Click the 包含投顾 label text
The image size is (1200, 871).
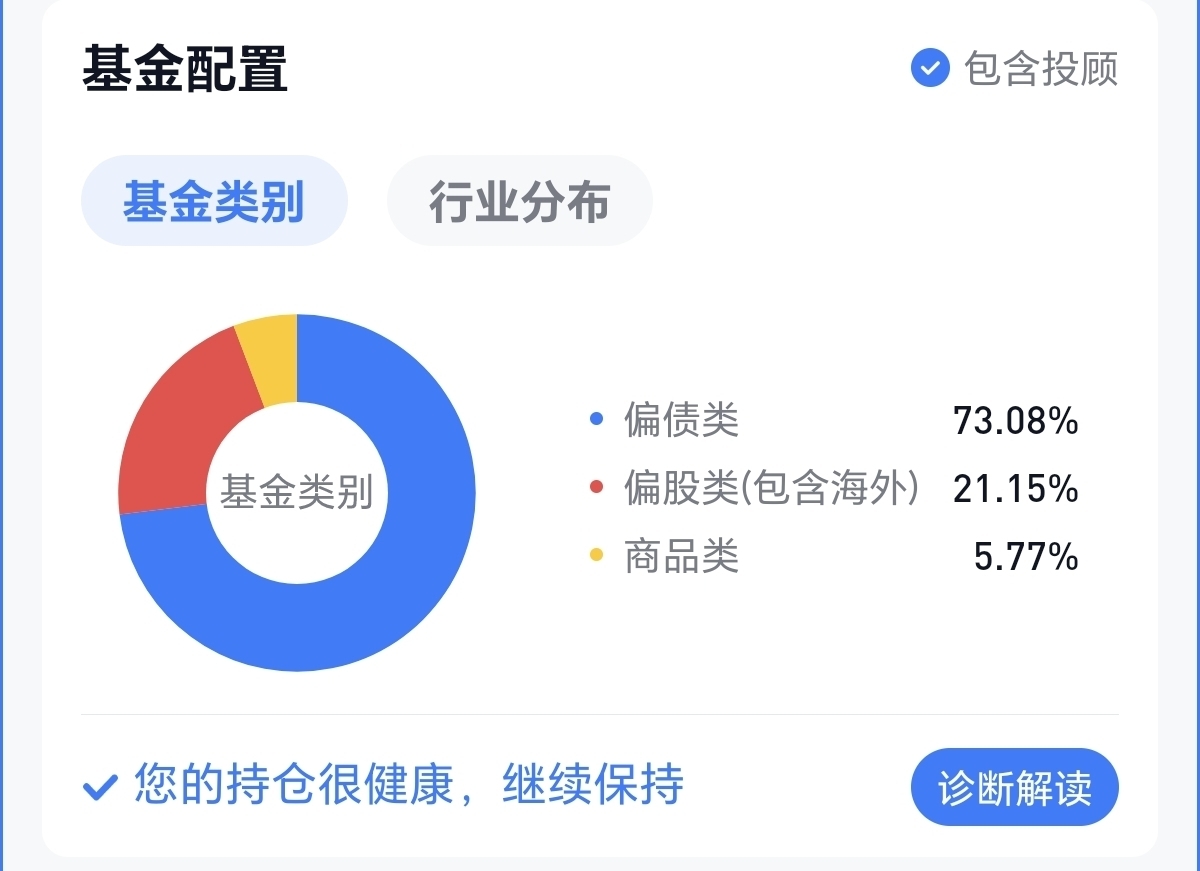(1041, 68)
